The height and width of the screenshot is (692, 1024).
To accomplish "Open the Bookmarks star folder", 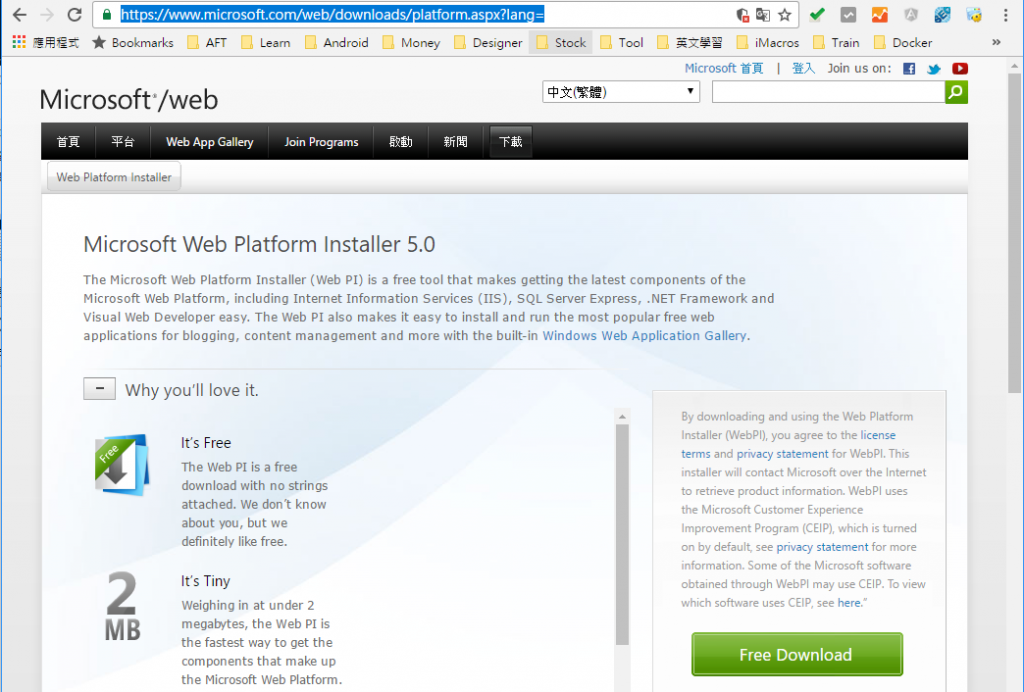I will coord(133,42).
